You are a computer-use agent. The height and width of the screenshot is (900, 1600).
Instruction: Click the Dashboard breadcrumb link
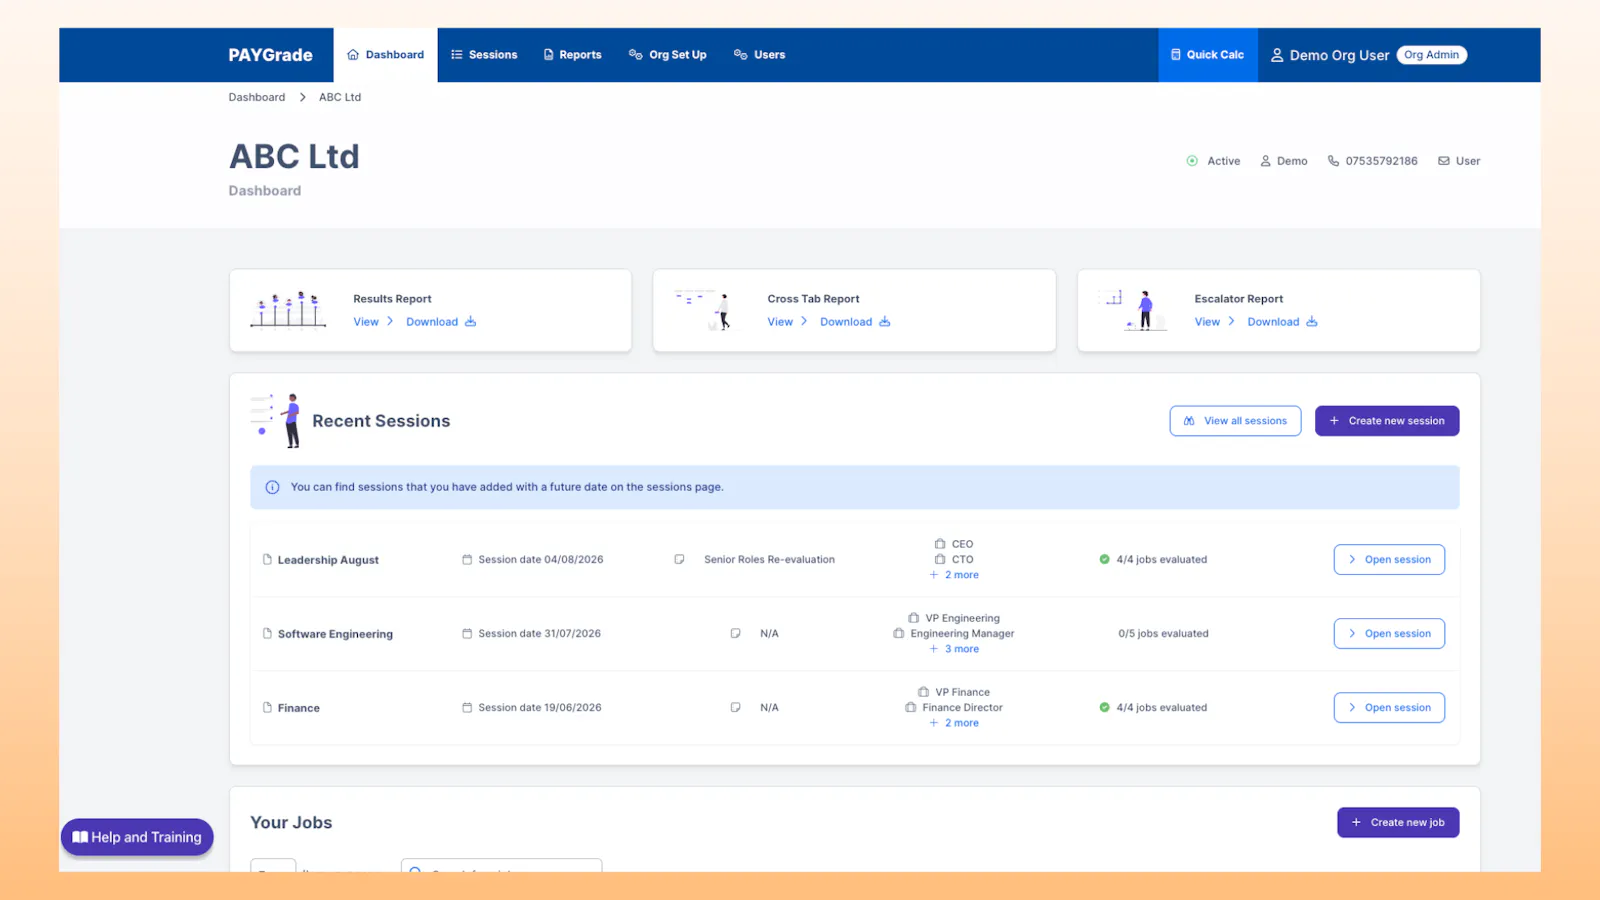click(256, 97)
